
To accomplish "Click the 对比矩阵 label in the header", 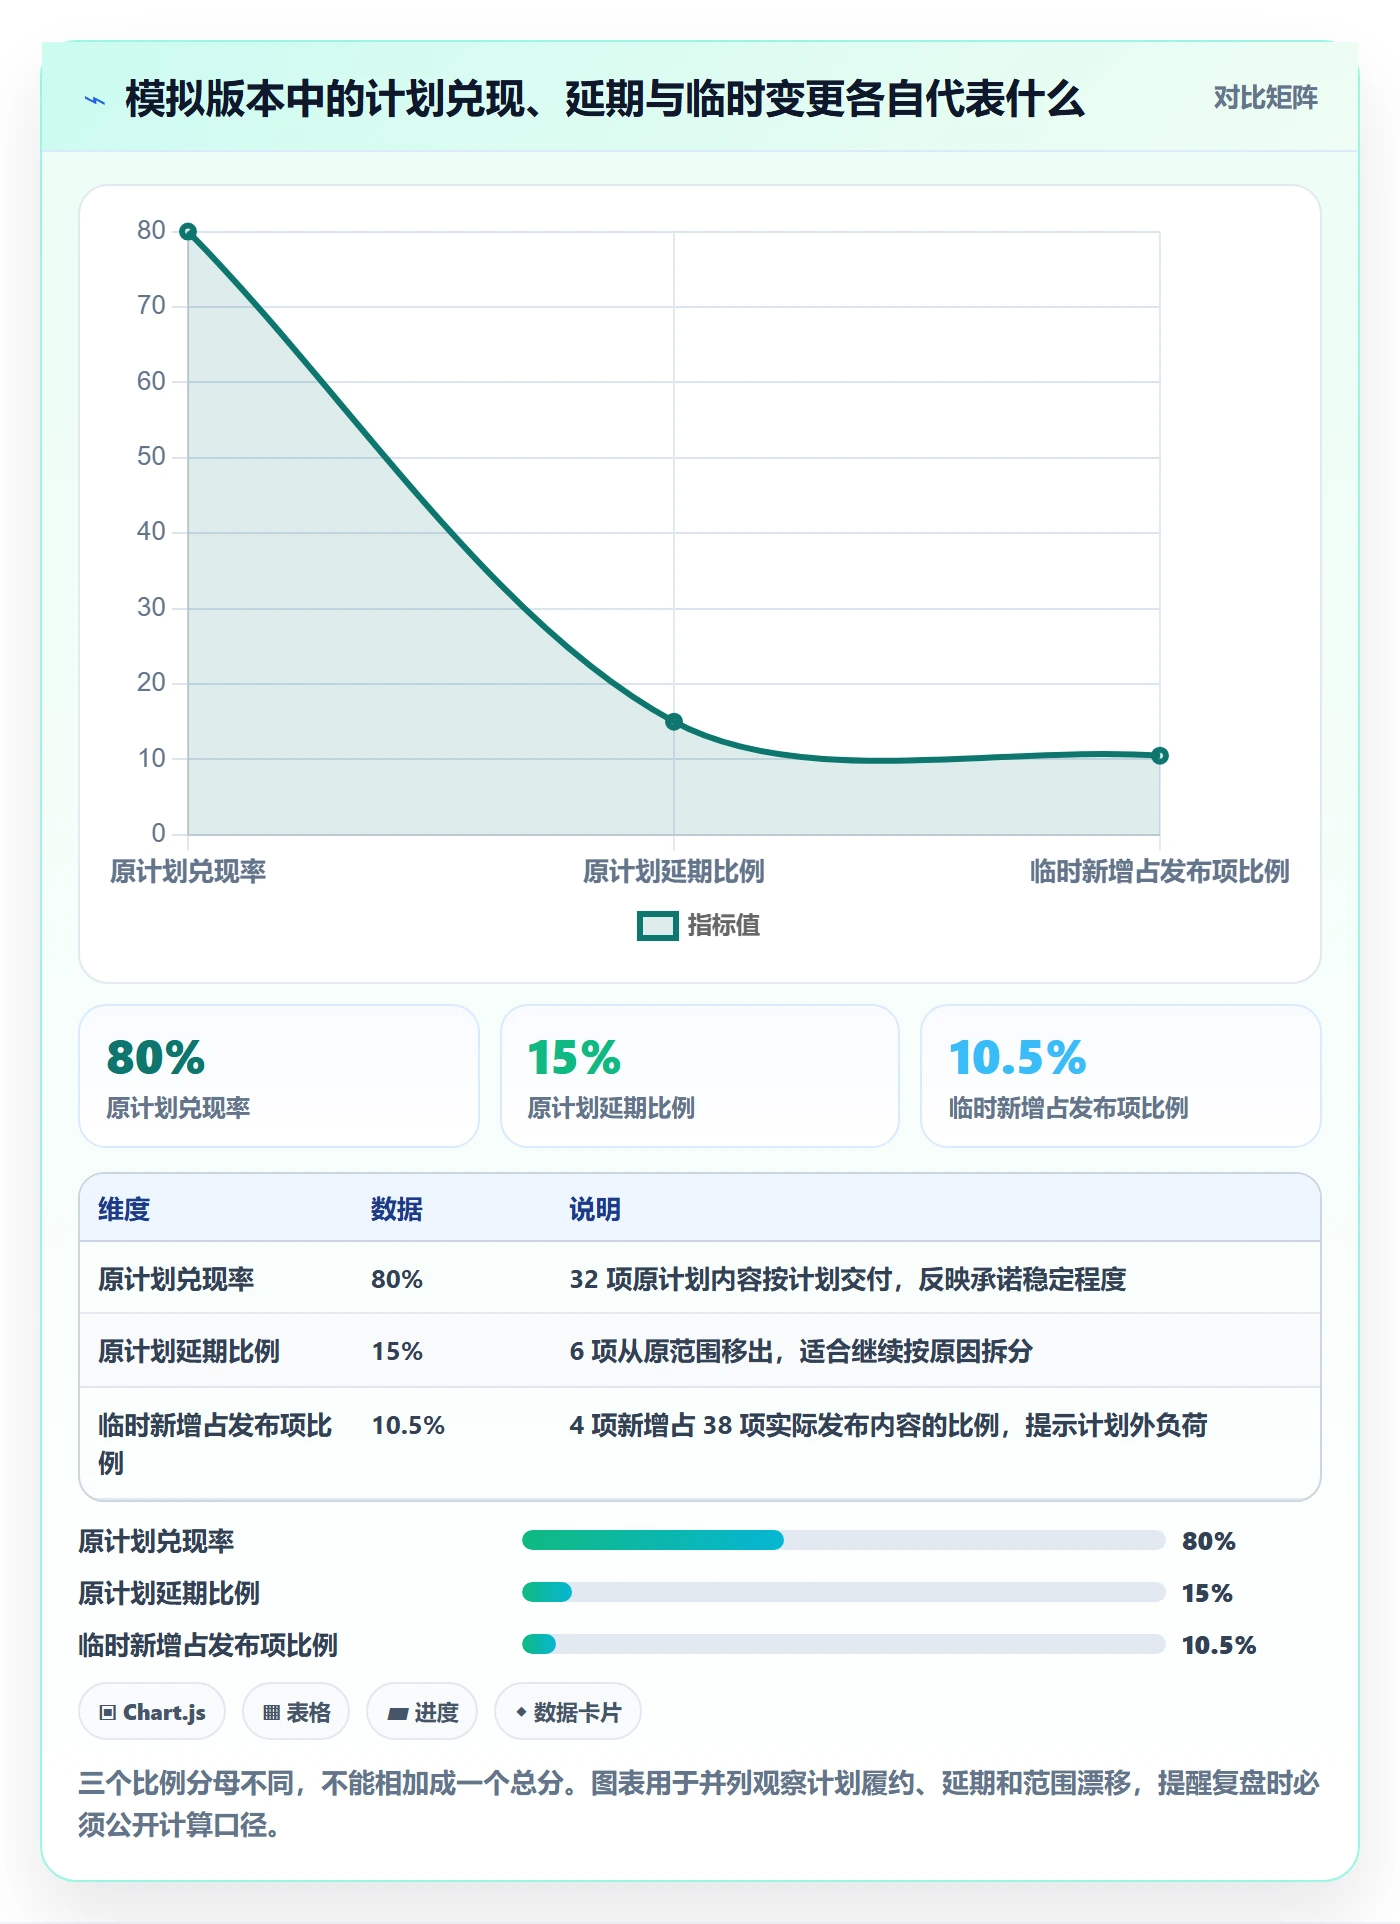I will click(x=1265, y=98).
